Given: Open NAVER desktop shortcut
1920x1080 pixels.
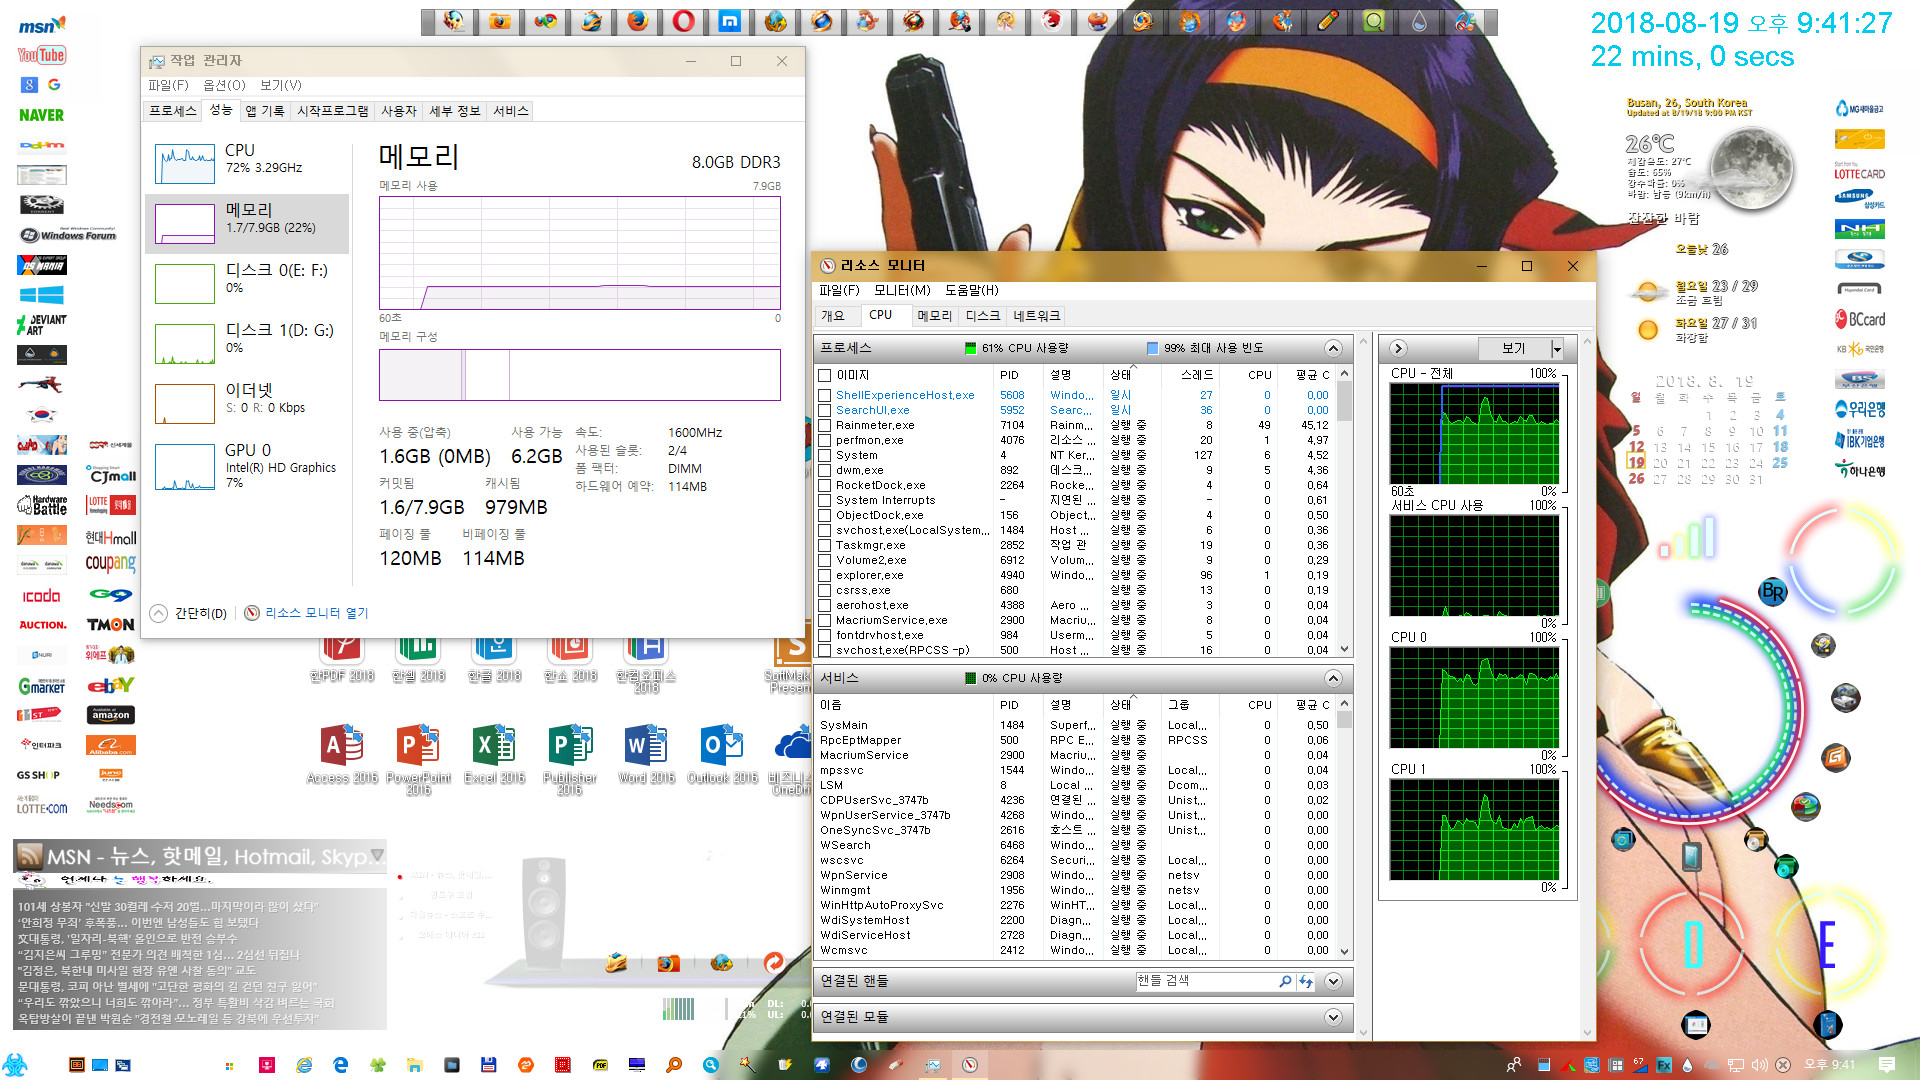Looking at the screenshot, I should 42,115.
